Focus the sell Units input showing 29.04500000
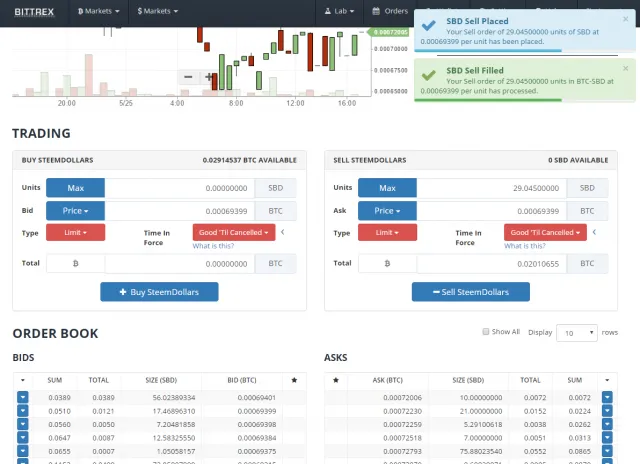 coord(491,188)
